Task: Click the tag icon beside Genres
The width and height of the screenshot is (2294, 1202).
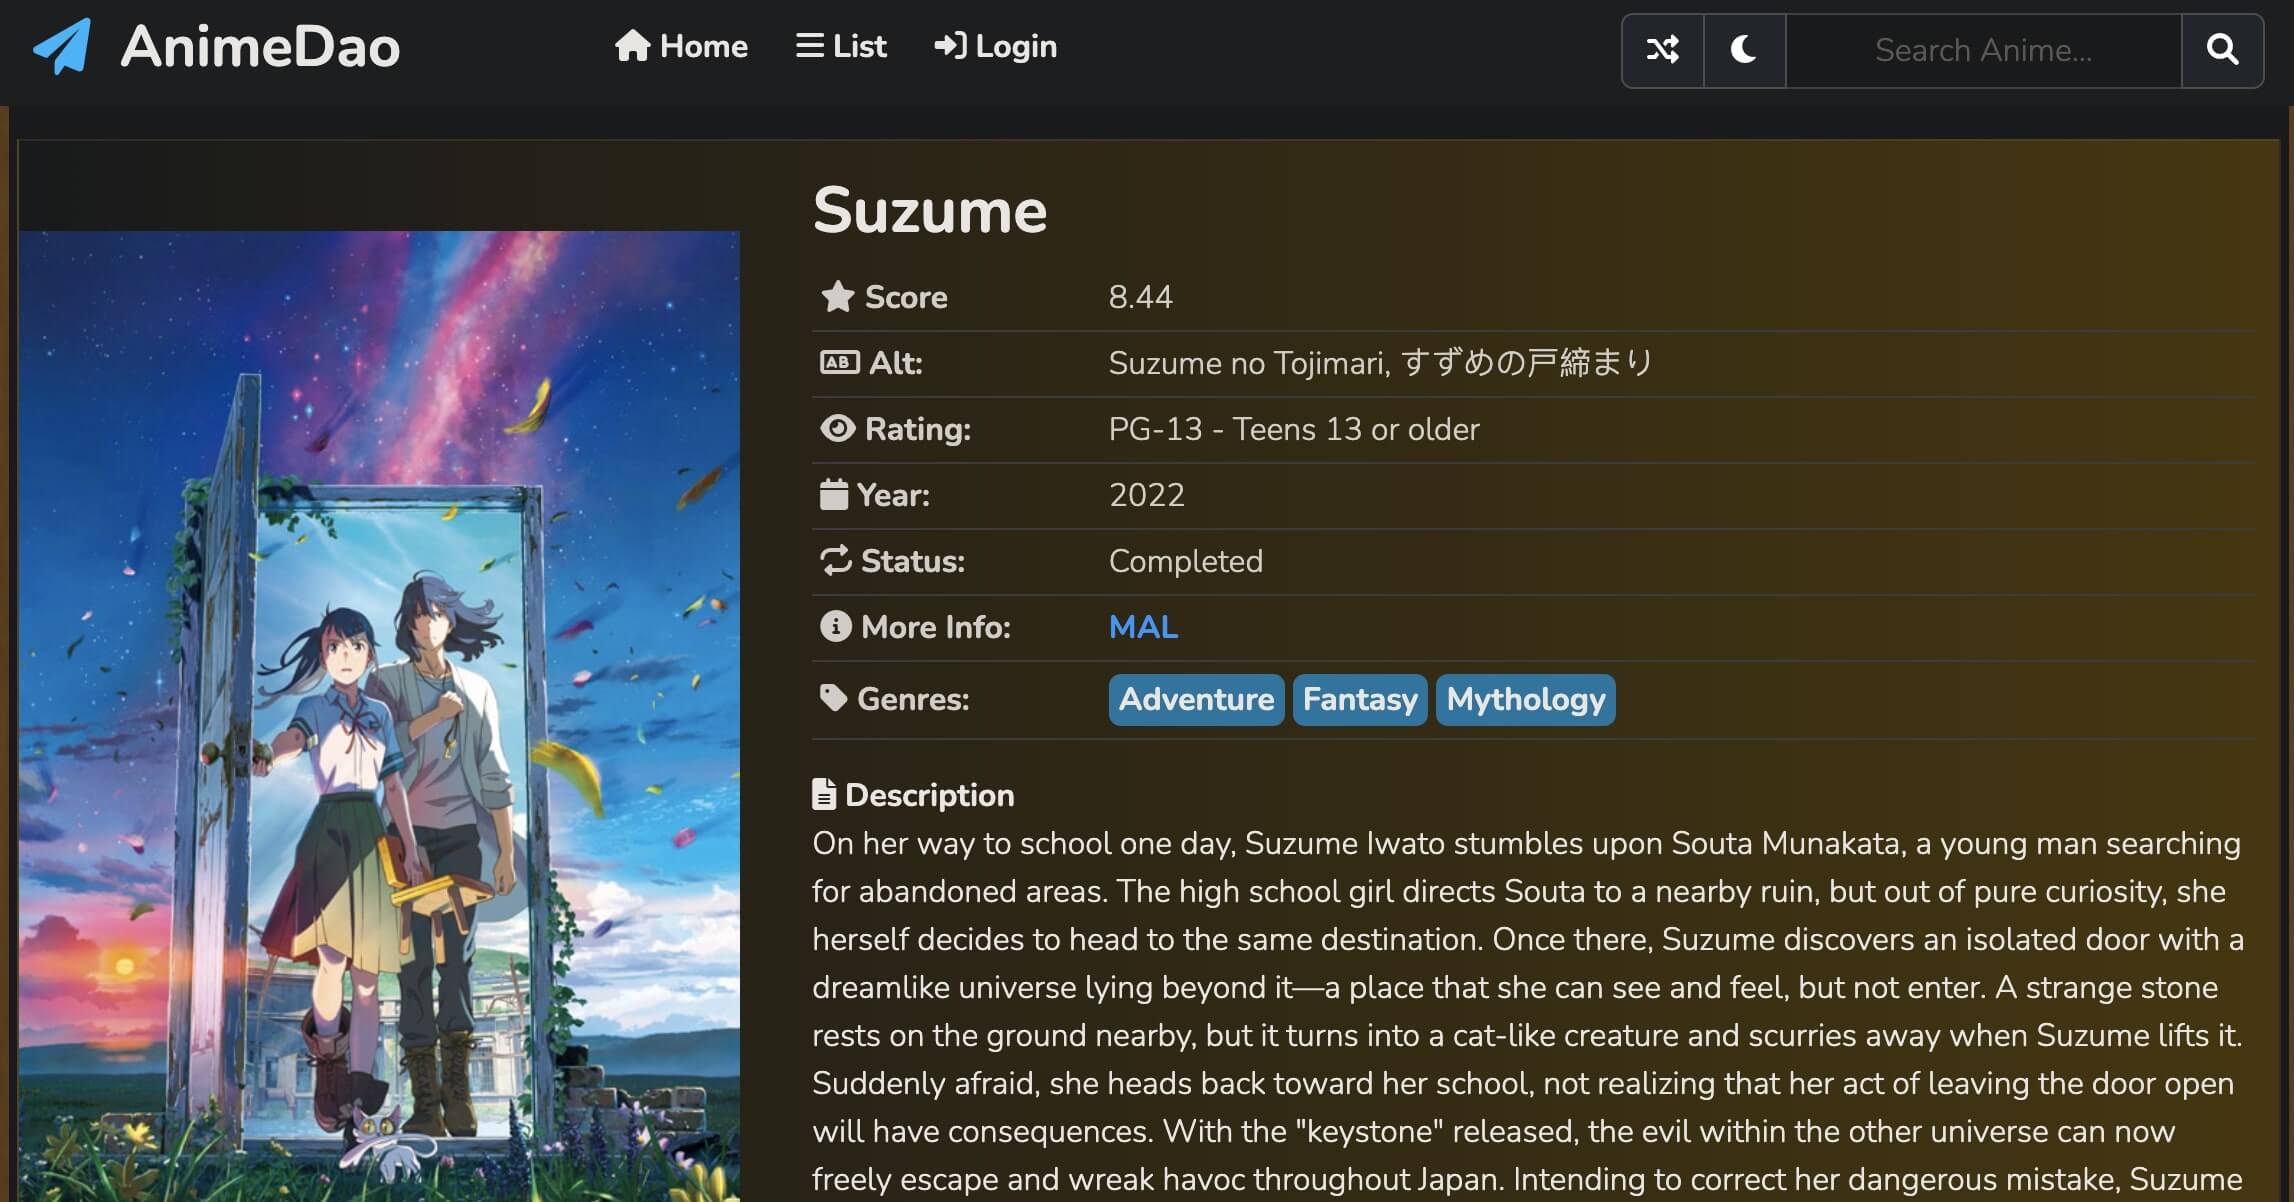Action: click(x=833, y=698)
